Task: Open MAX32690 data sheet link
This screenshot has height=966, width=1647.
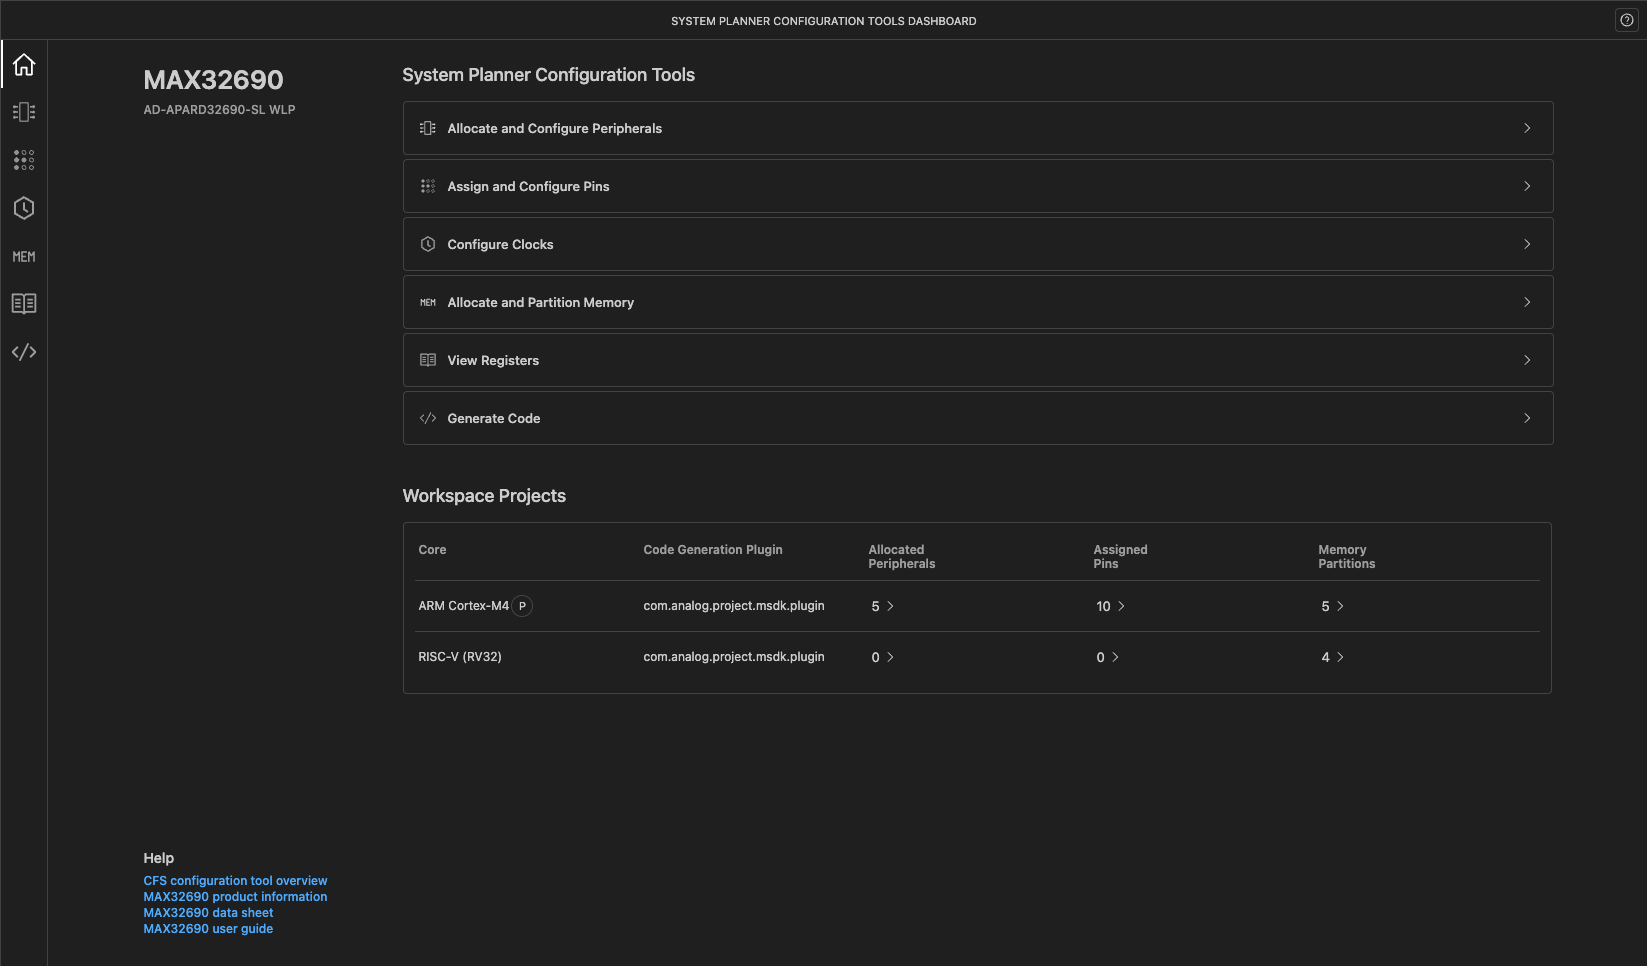Action: pyautogui.click(x=208, y=913)
